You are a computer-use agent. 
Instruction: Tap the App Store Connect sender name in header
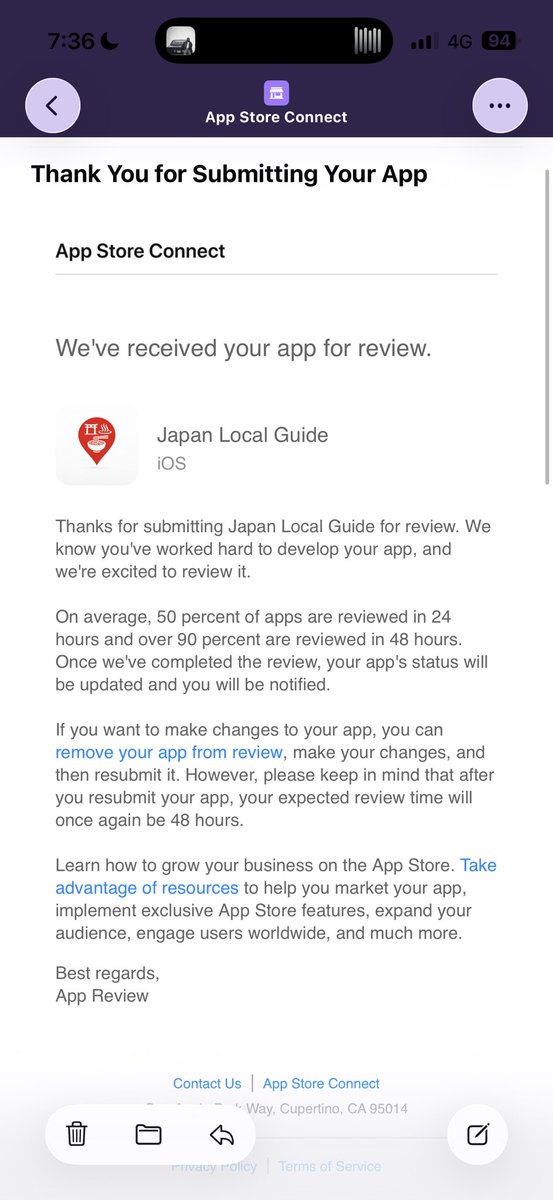click(x=276, y=117)
